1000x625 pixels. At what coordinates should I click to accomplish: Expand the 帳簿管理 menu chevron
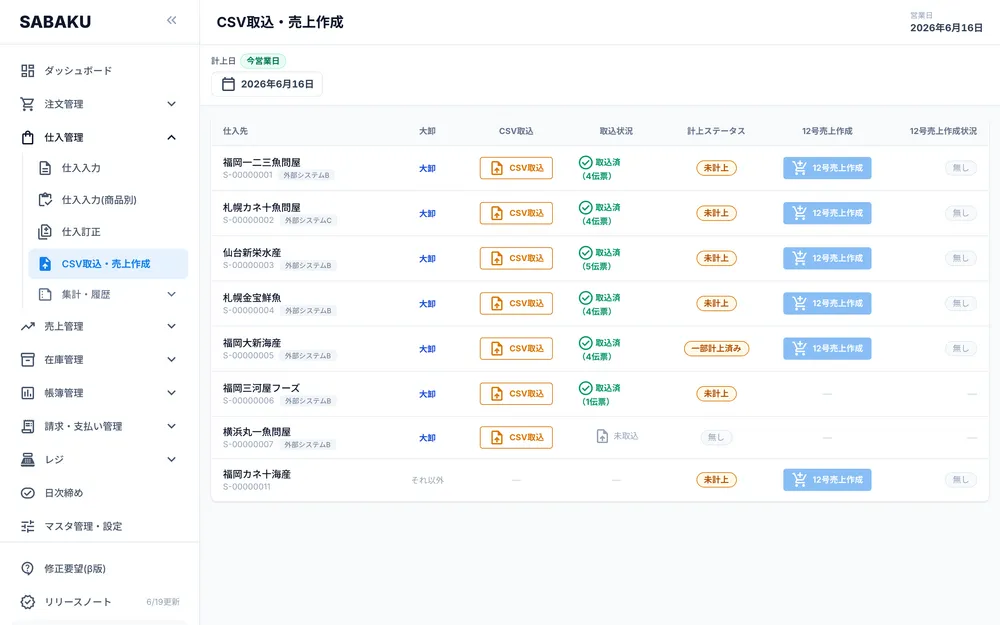(172, 393)
